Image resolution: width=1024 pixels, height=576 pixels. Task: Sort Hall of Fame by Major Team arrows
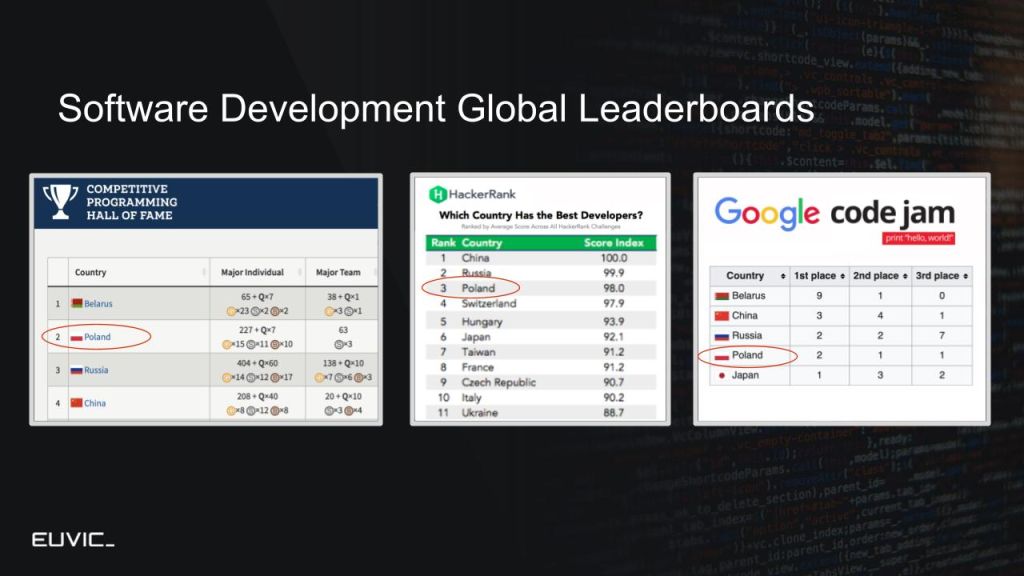click(x=375, y=272)
